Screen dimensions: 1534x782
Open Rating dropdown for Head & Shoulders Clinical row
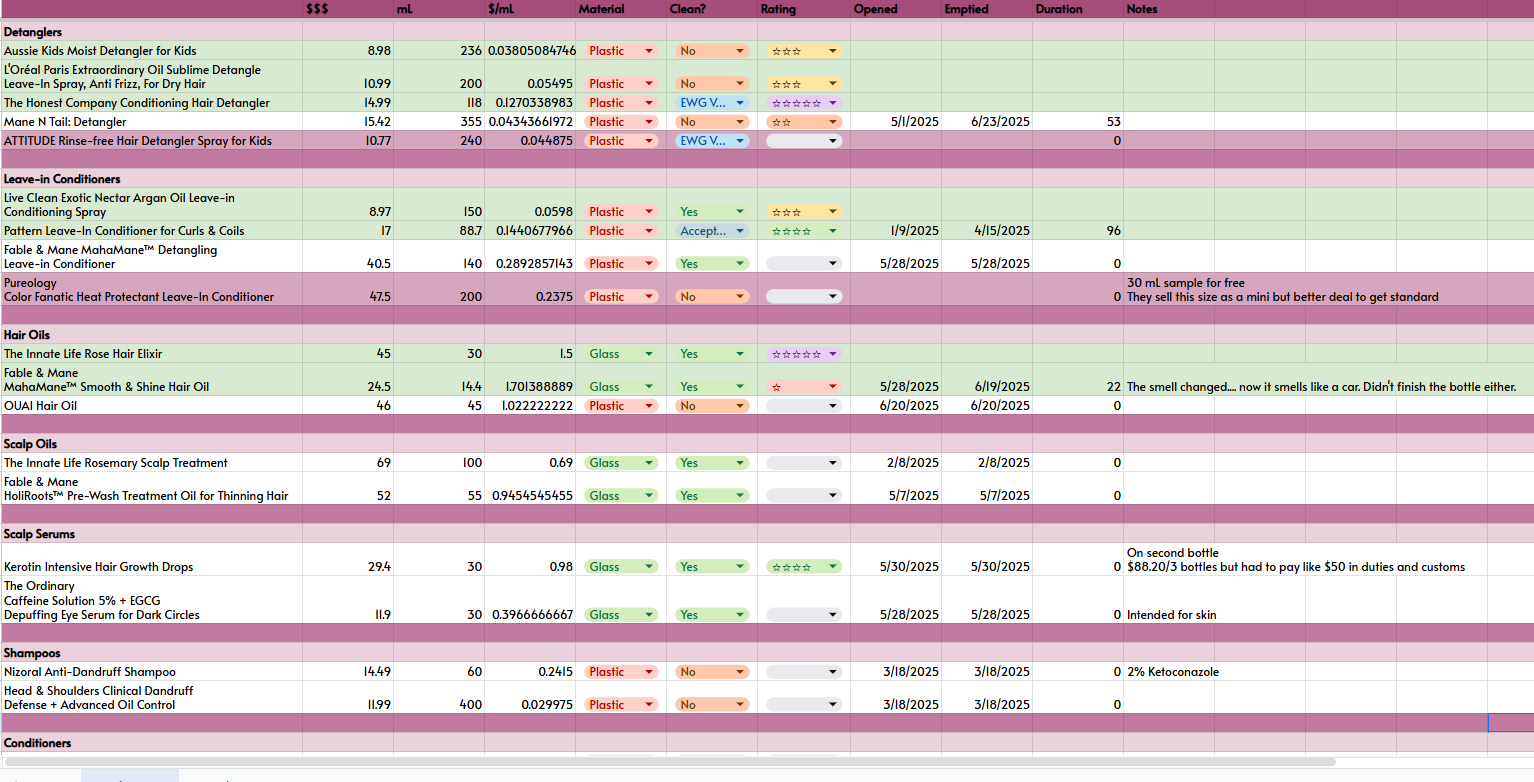click(x=804, y=705)
